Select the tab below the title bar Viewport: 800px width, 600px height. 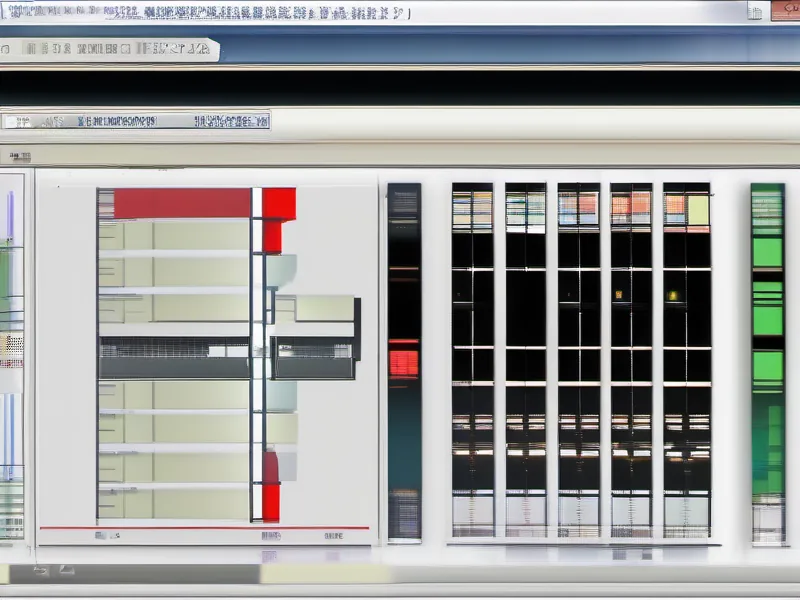pos(108,49)
